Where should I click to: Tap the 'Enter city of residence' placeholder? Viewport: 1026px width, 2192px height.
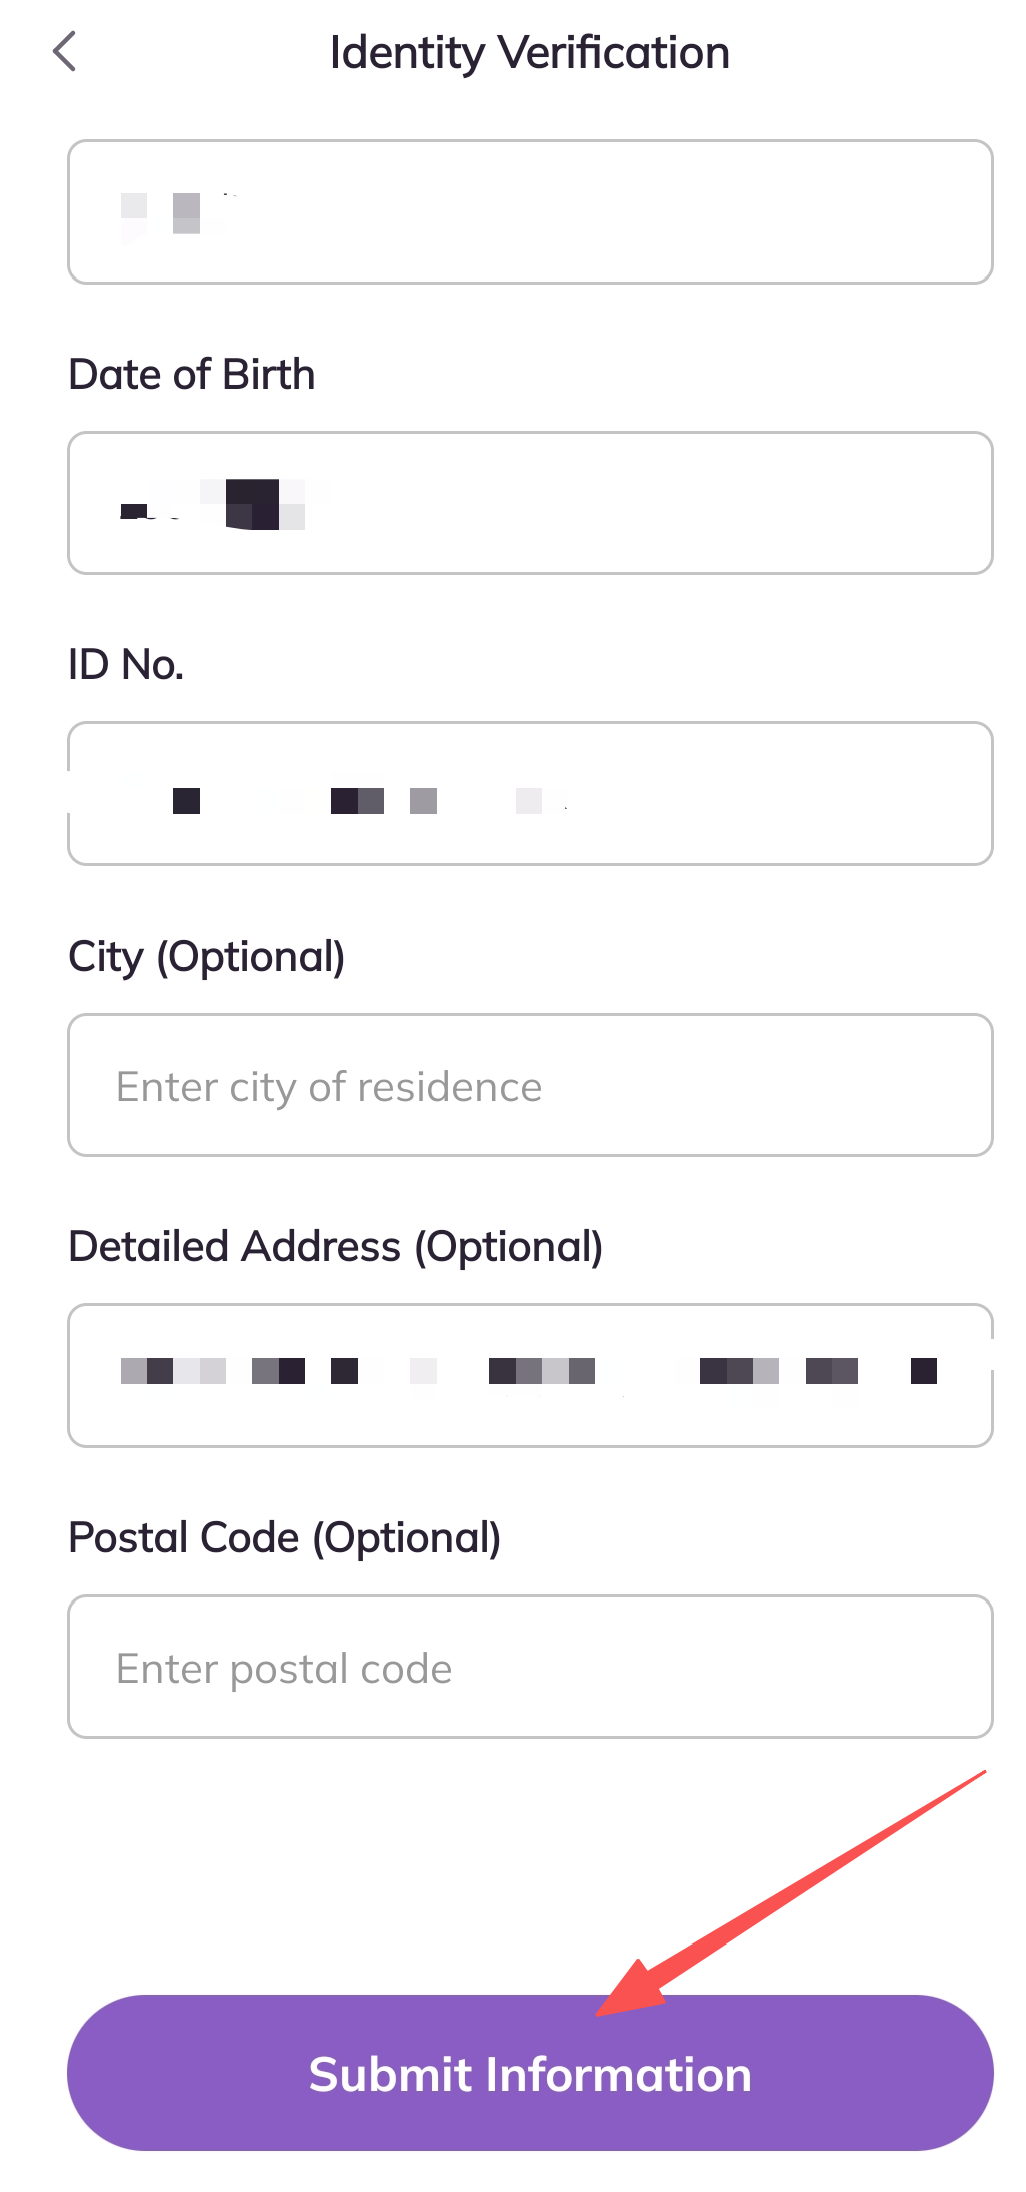[x=329, y=1087]
